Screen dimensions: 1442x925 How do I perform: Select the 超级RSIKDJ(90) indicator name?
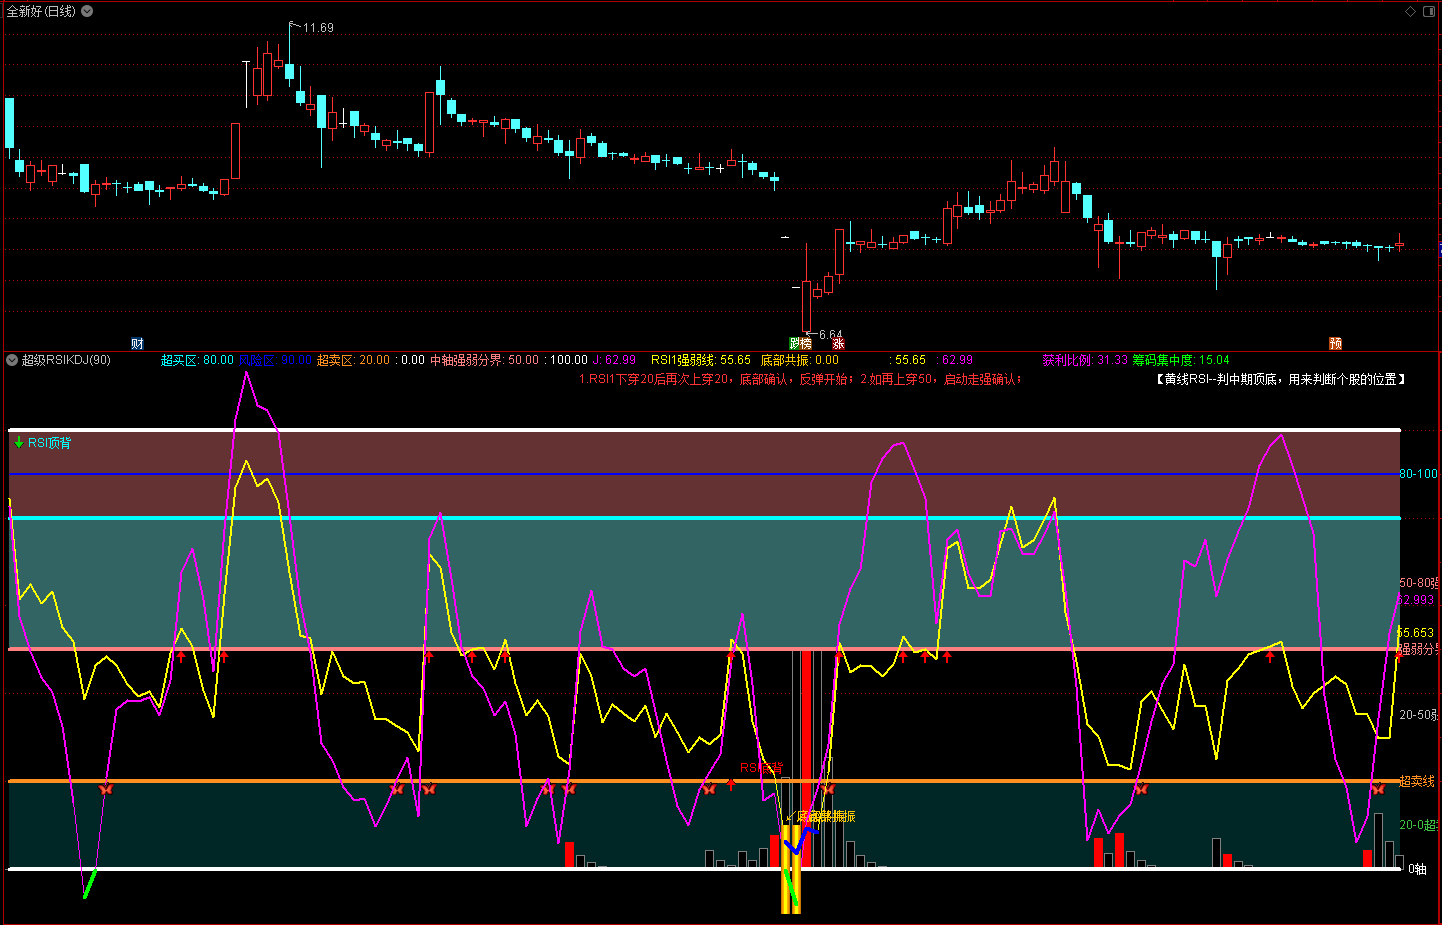(x=66, y=360)
